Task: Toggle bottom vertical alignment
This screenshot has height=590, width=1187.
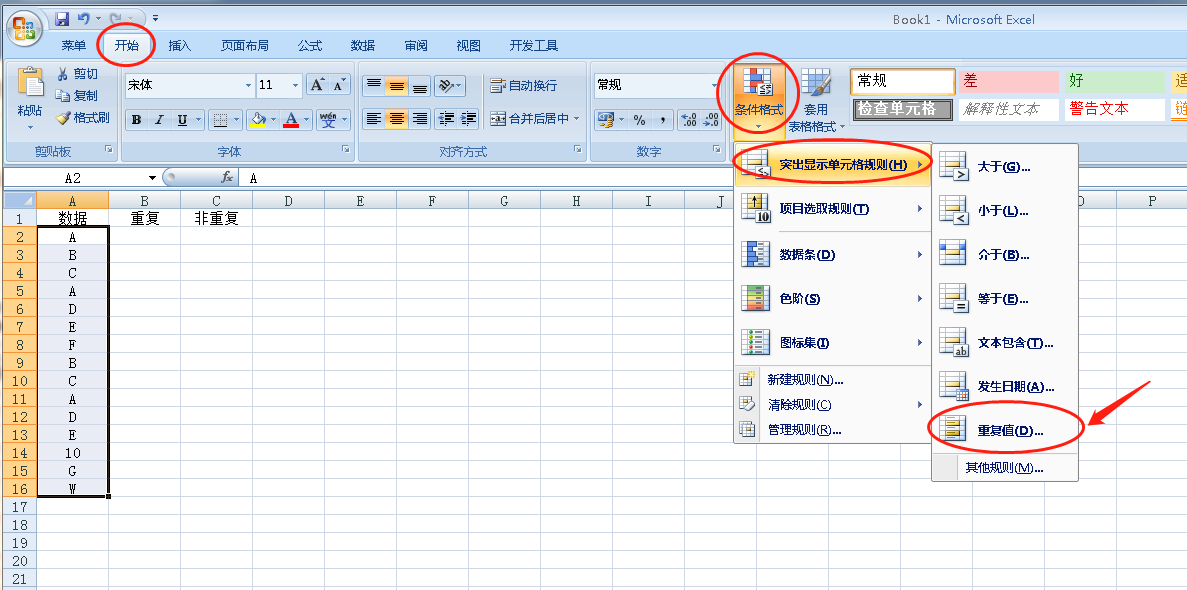Action: coord(419,85)
